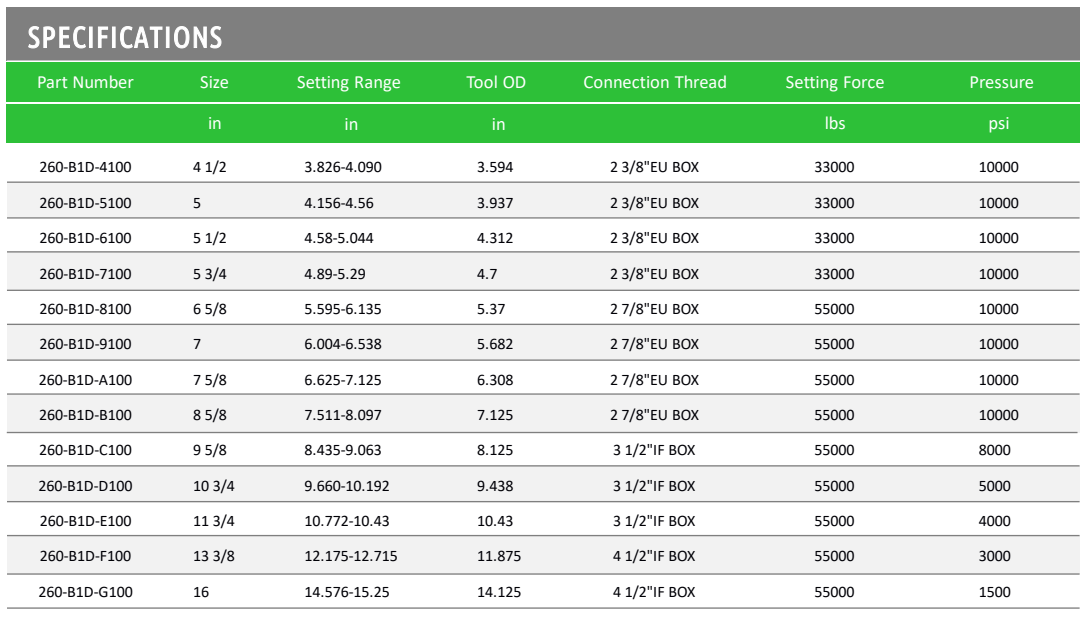
Task: Select the Setting Range column header
Action: coord(349,83)
